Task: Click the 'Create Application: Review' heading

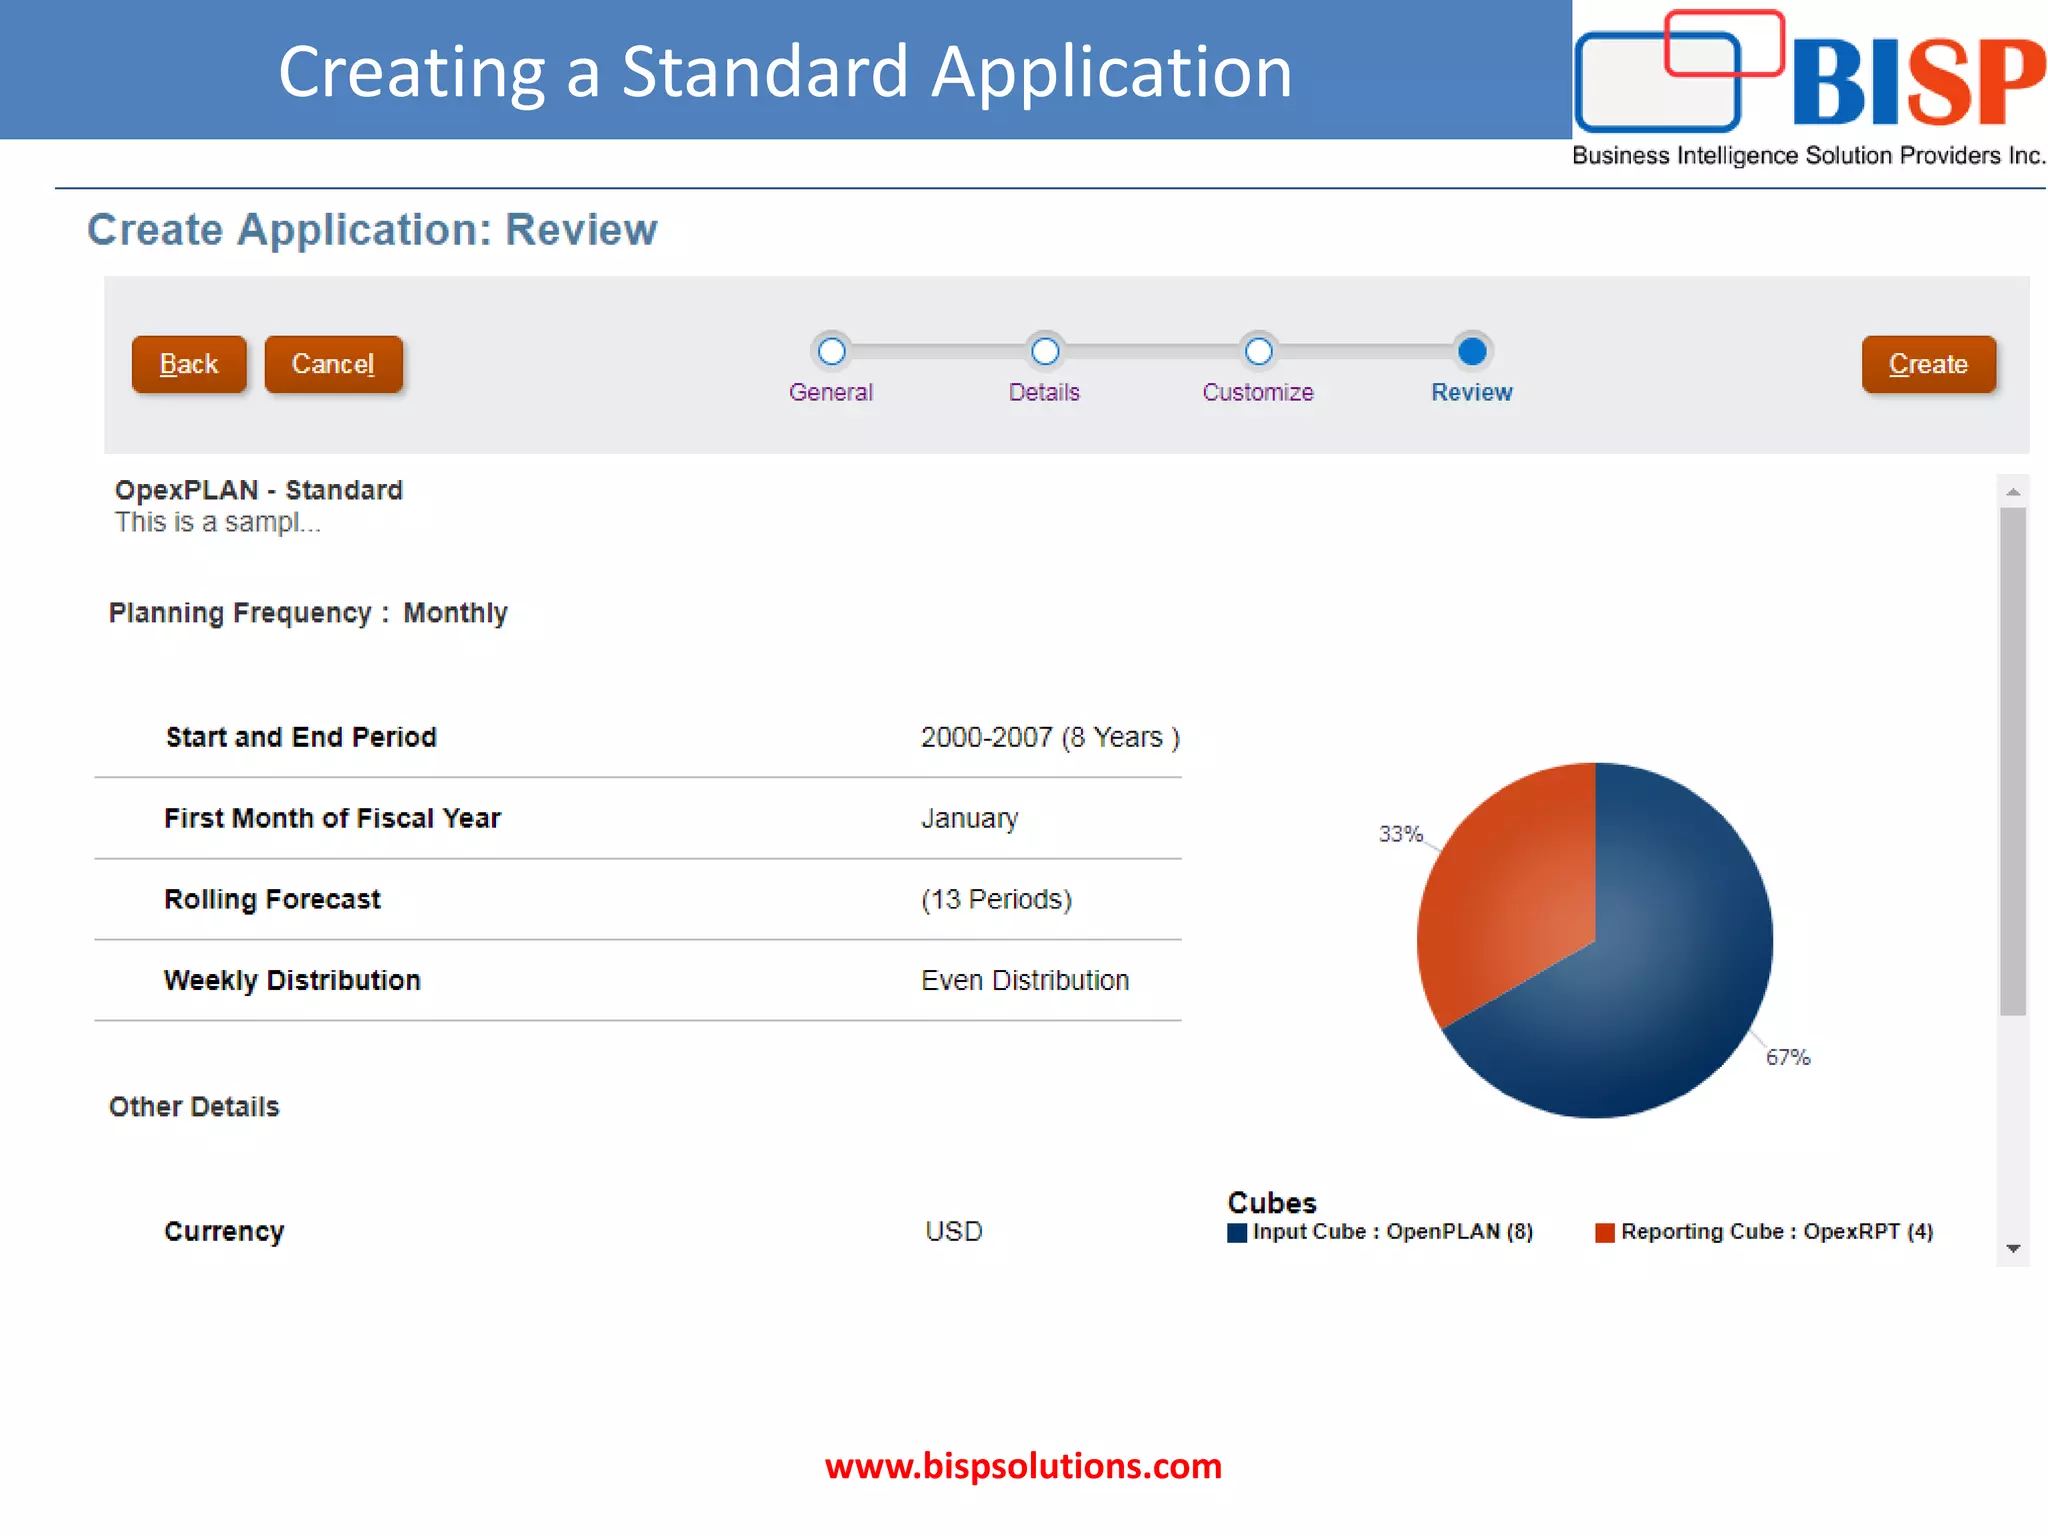Action: point(372,230)
